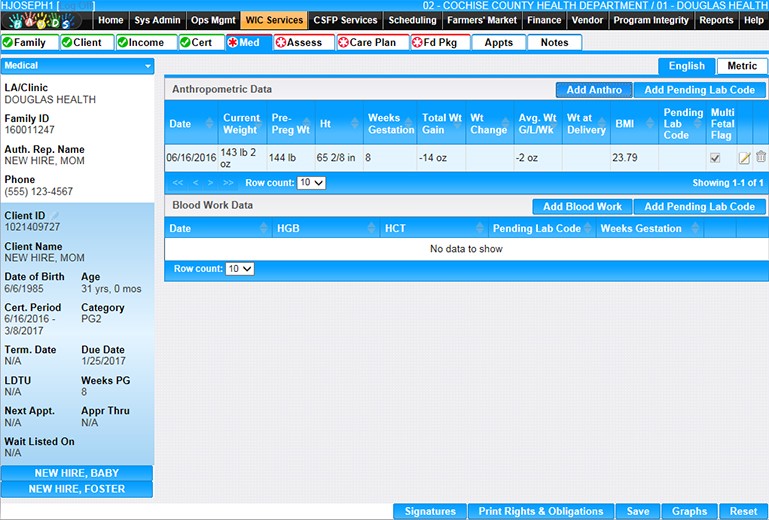Click the Graphs button at bottom
769x520 pixels.
pyautogui.click(x=689, y=511)
